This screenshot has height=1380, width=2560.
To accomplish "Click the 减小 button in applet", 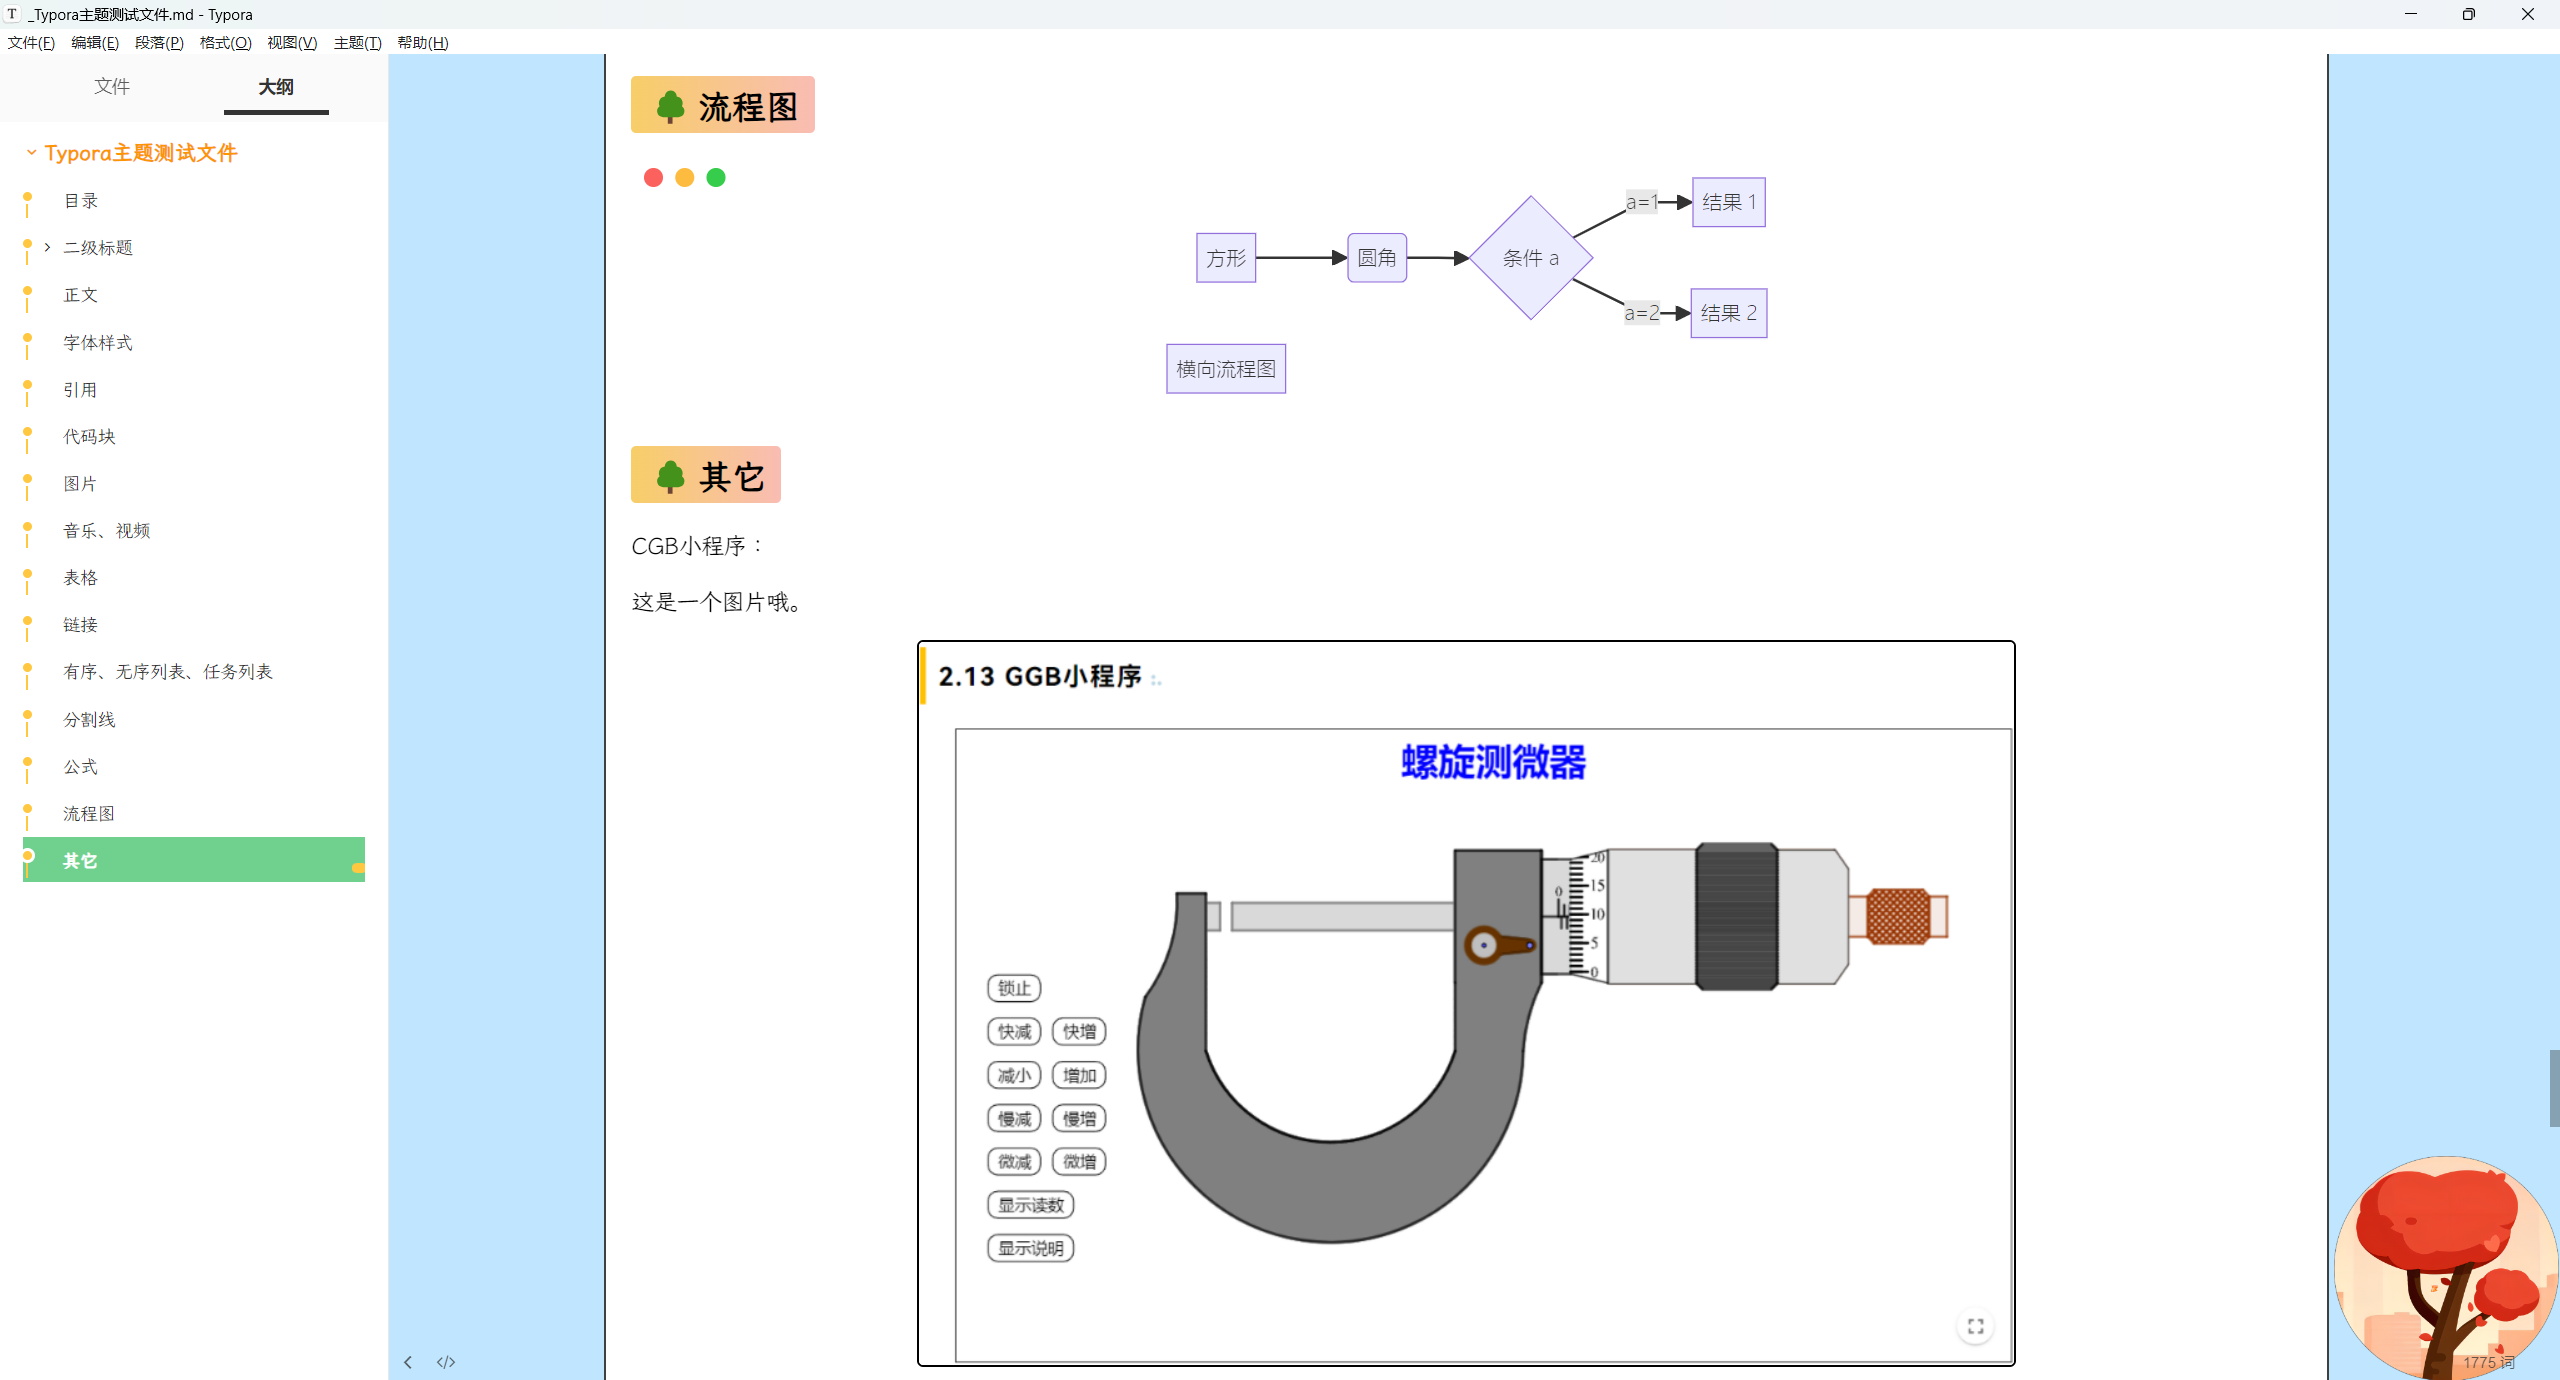I will click(1014, 1075).
